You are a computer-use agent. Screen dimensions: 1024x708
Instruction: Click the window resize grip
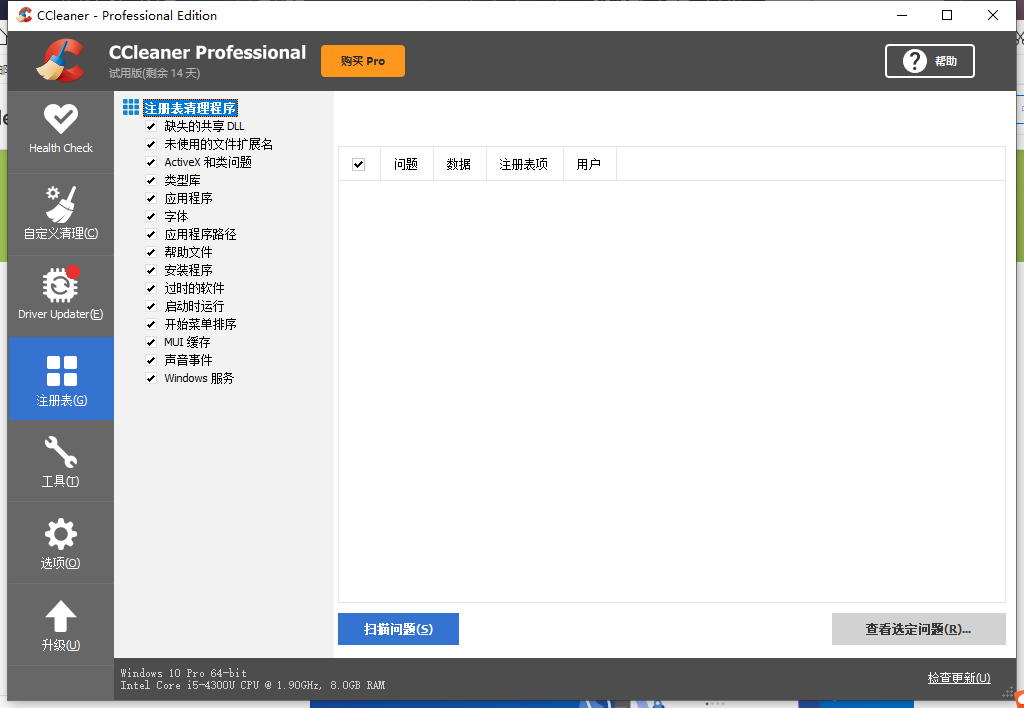click(x=1008, y=693)
